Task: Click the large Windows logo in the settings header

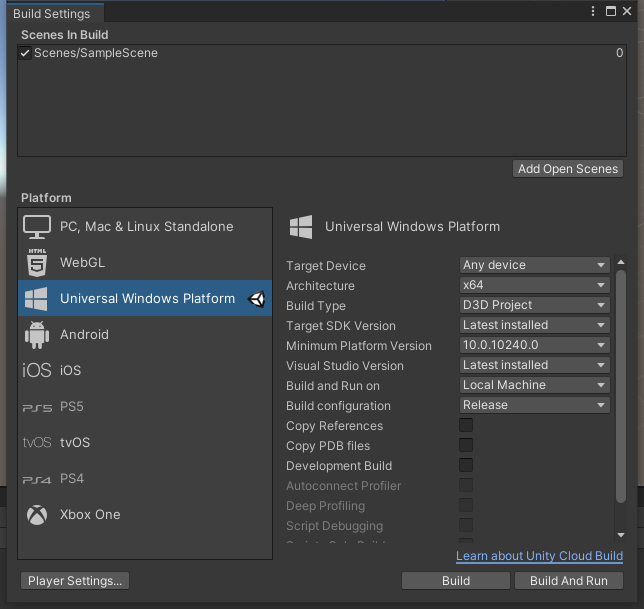Action: click(x=301, y=227)
